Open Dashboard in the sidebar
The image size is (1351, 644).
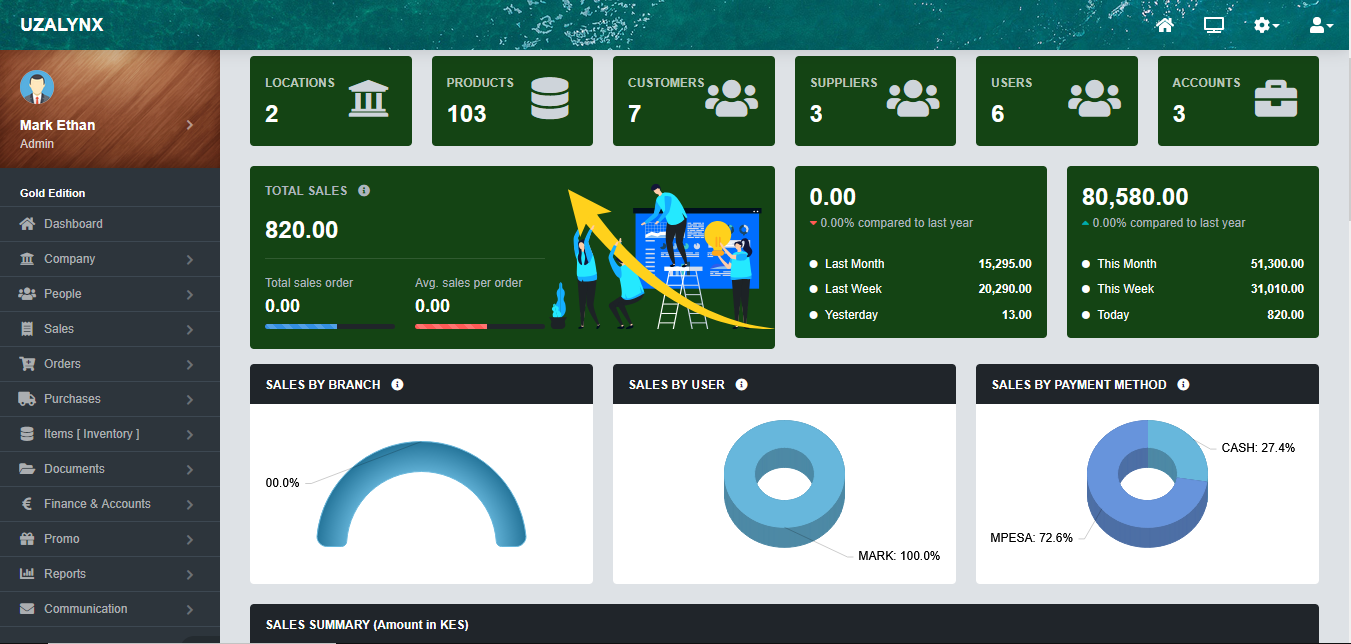tap(73, 224)
